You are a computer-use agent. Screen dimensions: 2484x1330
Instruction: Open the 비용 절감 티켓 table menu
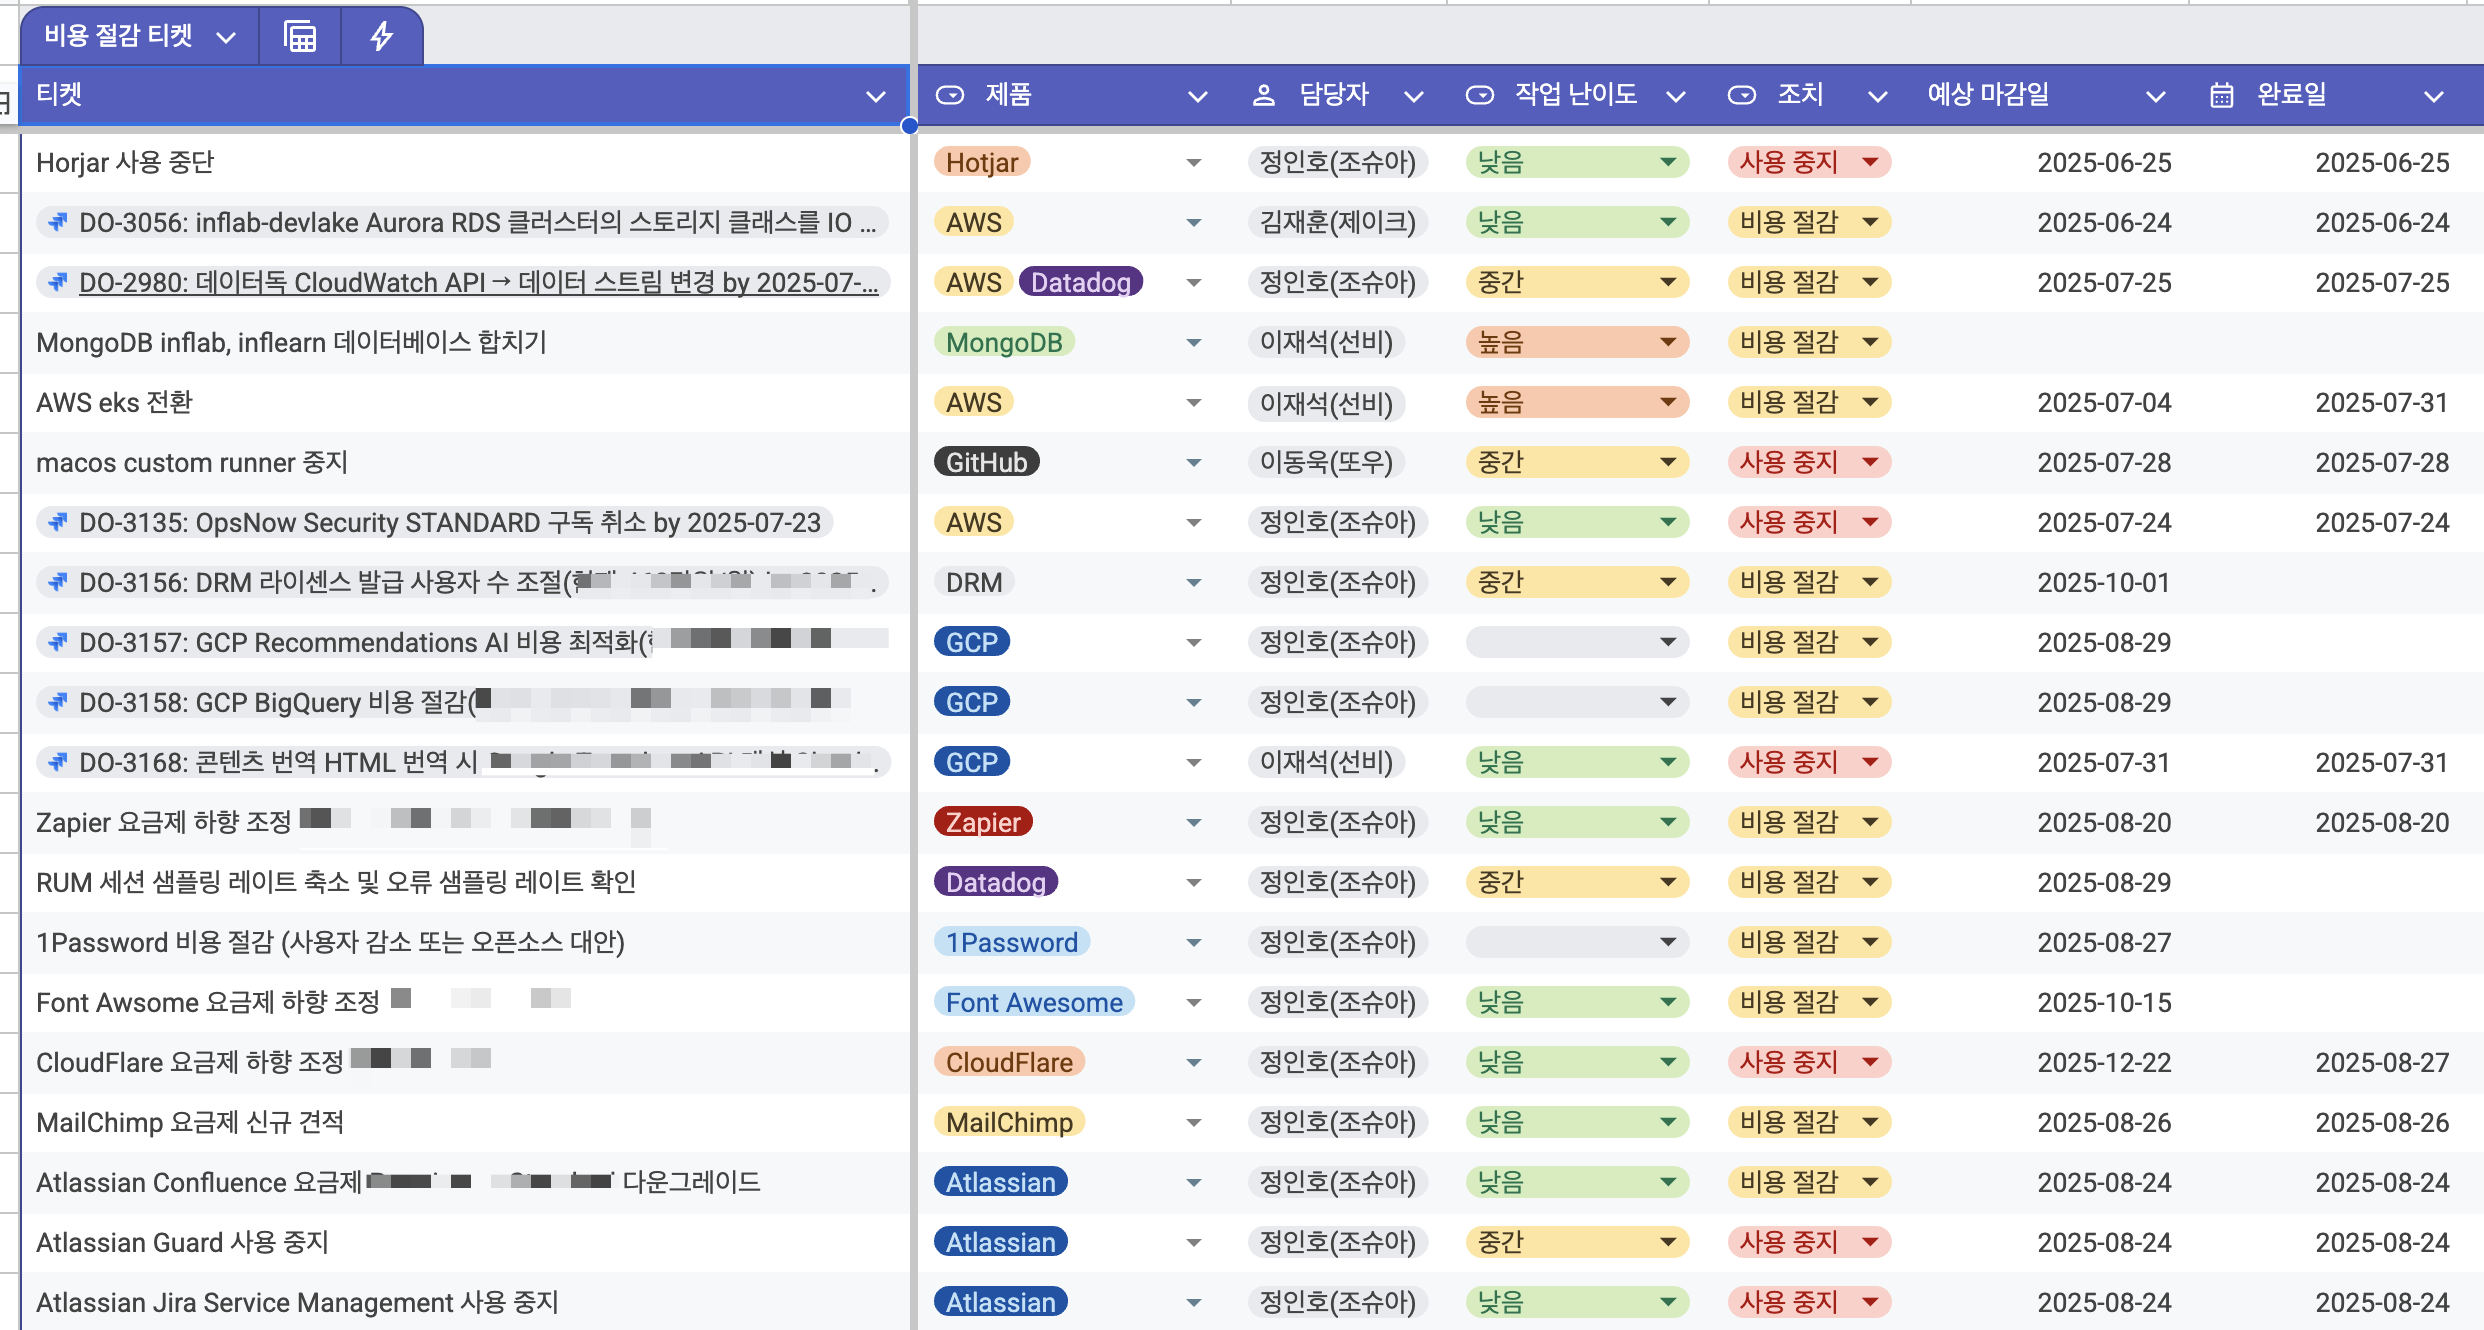point(226,38)
